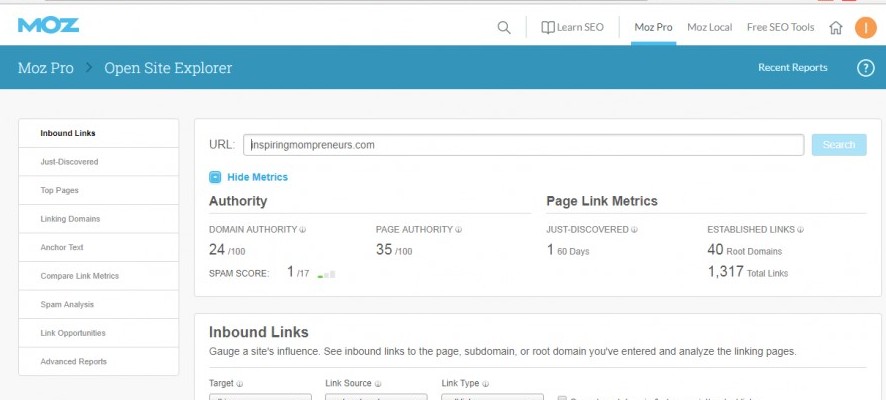The width and height of the screenshot is (886, 400).
Task: Select Just-Discovered in sidebar
Action: pos(99,162)
